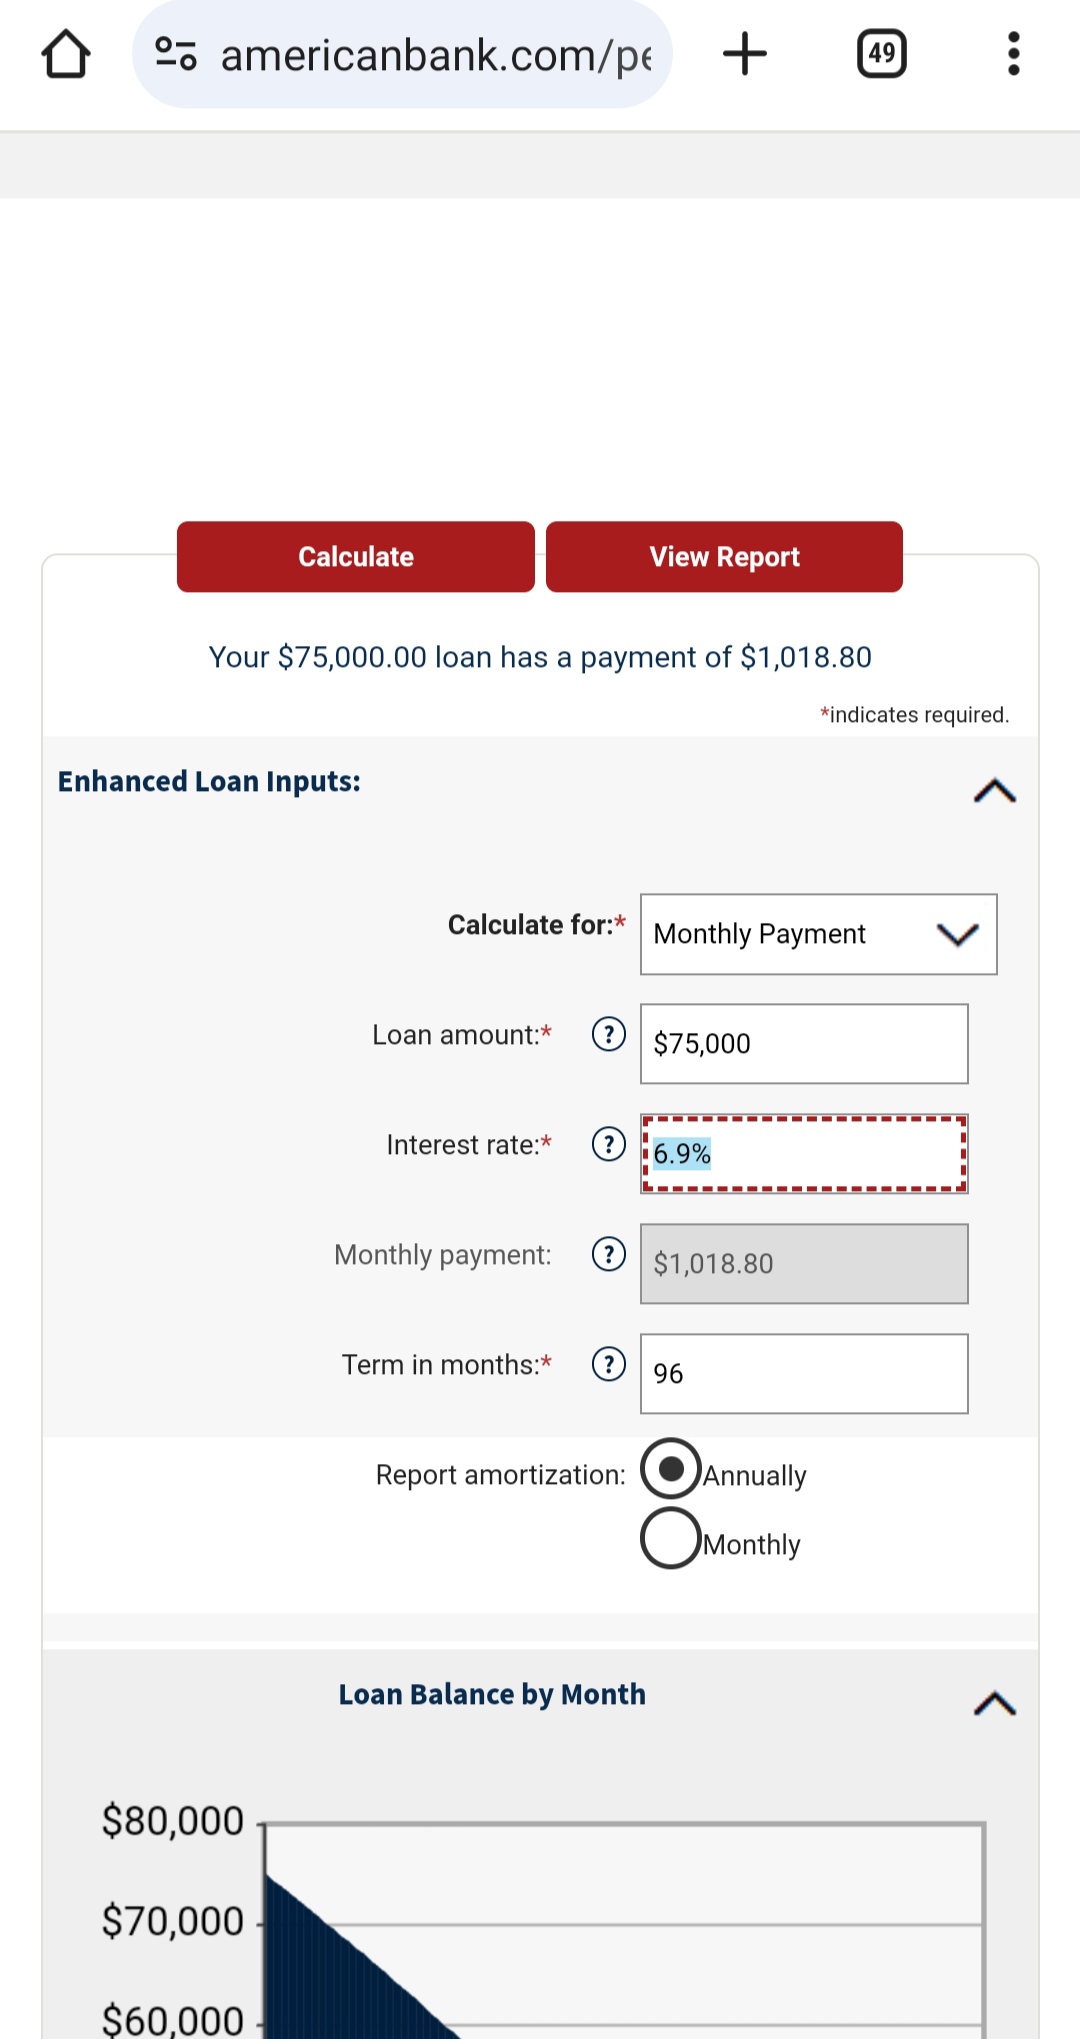Screen dimensions: 1080x2039
Task: Open the Calculate for dropdown
Action: tap(818, 934)
